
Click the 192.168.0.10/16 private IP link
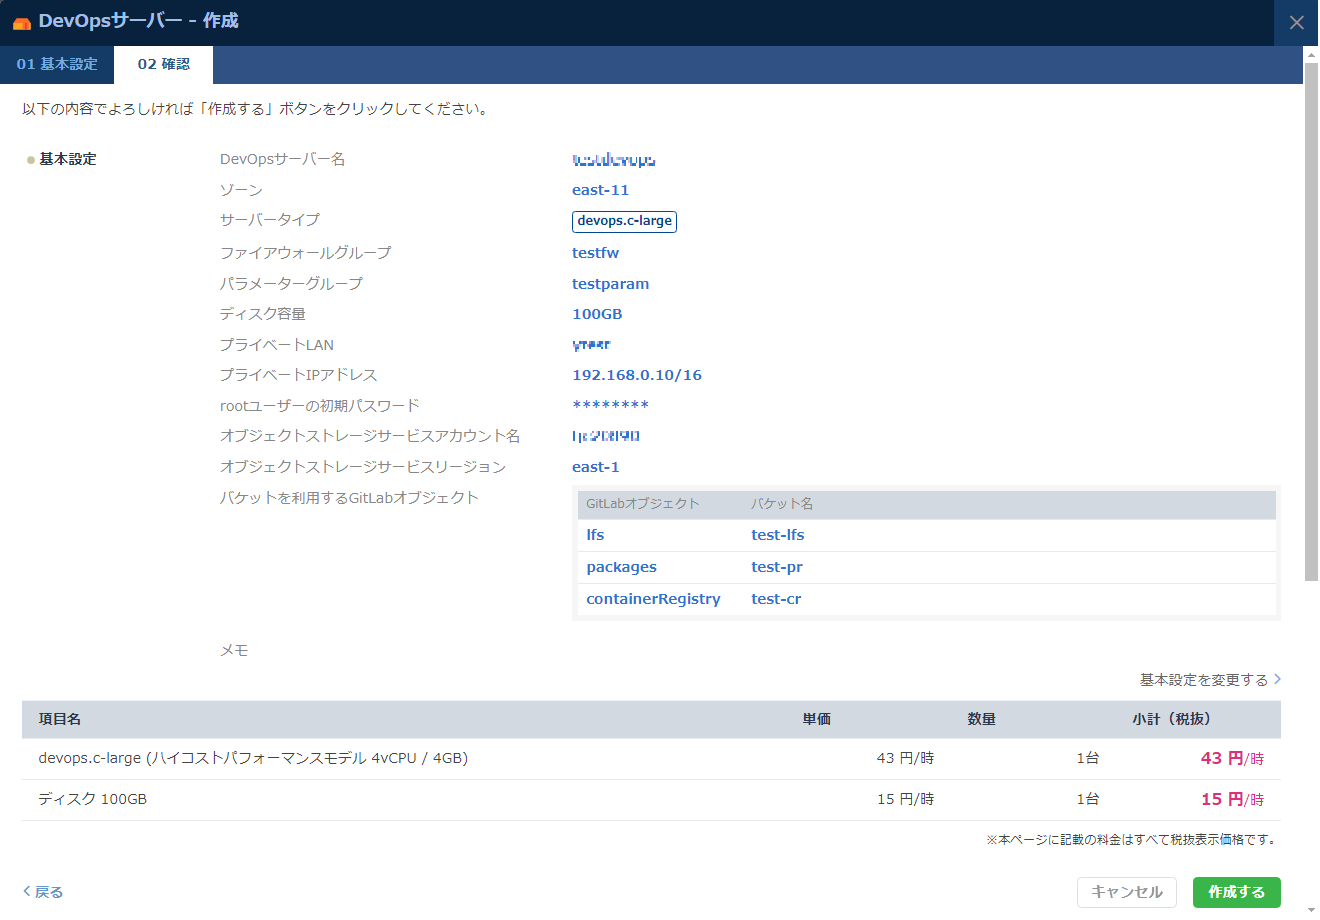636,374
